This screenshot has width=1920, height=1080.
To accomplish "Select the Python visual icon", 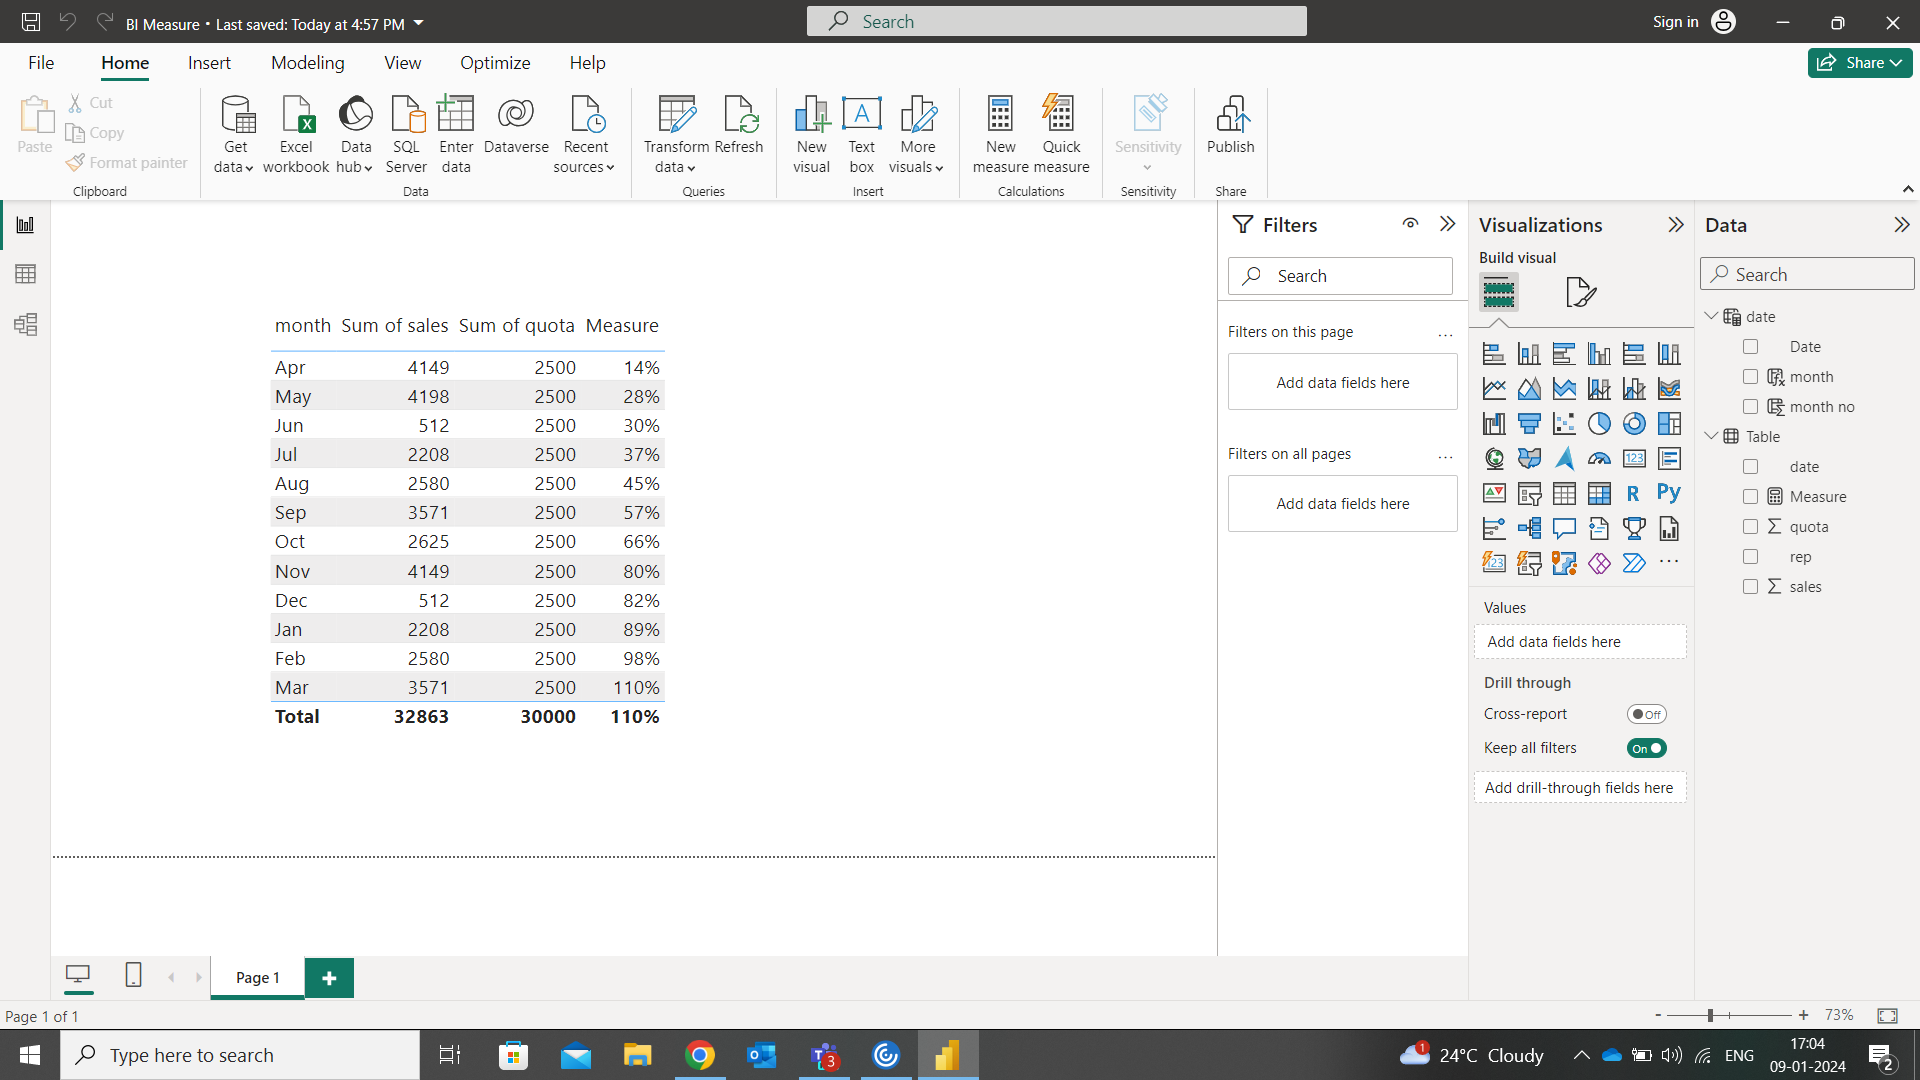I will pyautogui.click(x=1669, y=494).
